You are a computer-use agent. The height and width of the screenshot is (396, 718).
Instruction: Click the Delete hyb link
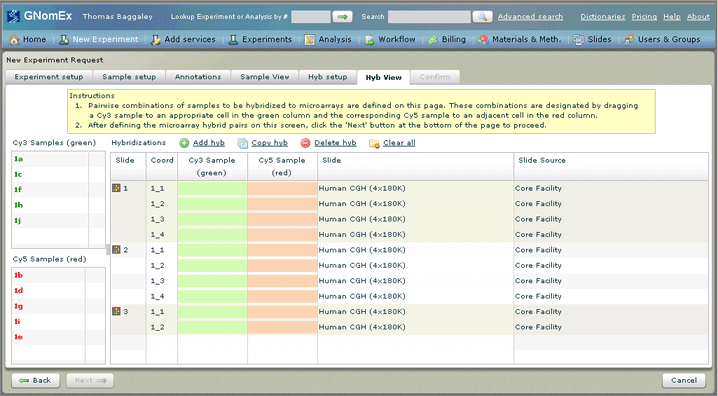335,143
